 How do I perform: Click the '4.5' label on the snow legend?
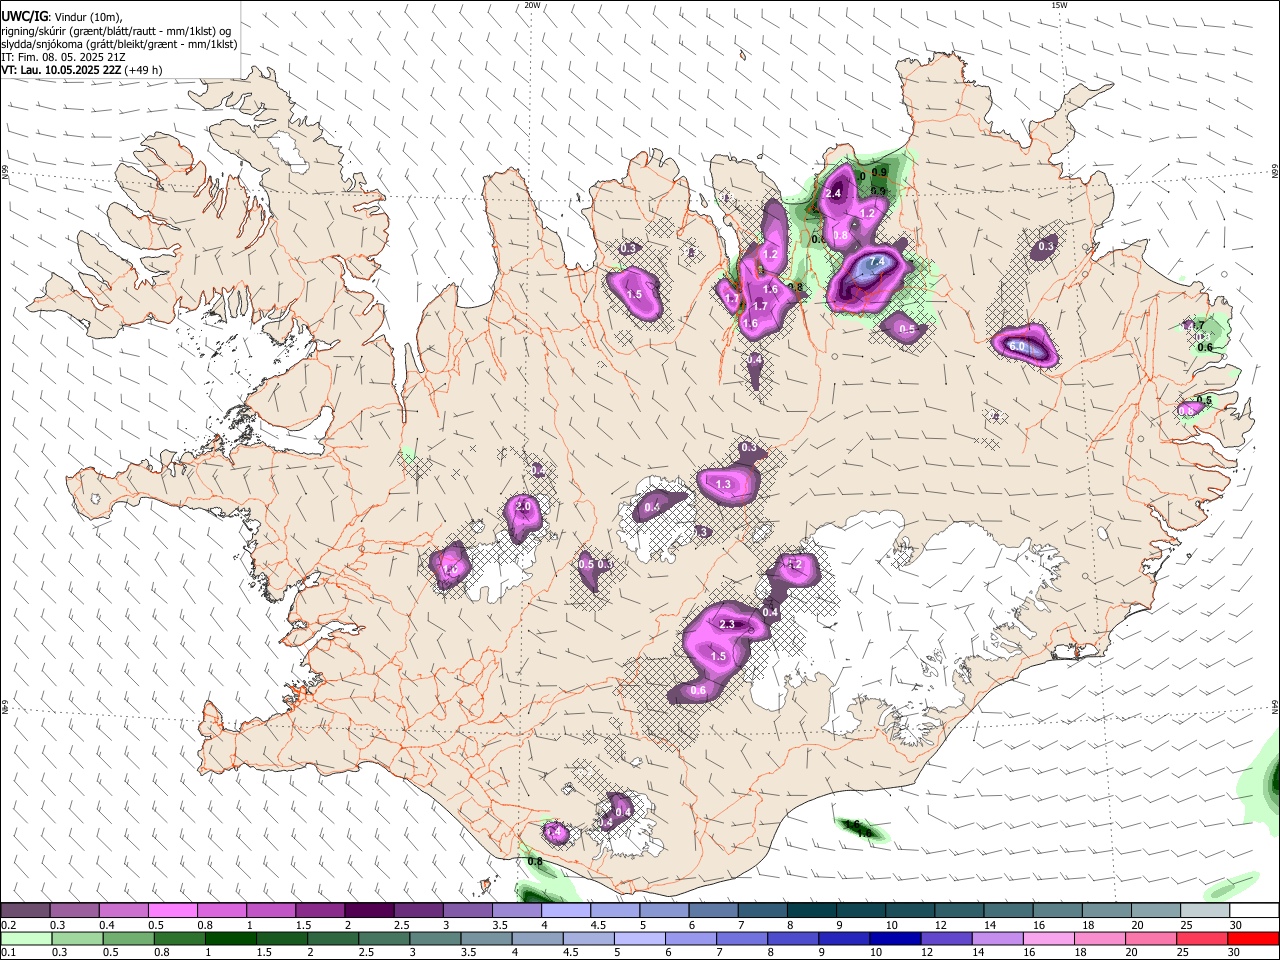(x=597, y=925)
